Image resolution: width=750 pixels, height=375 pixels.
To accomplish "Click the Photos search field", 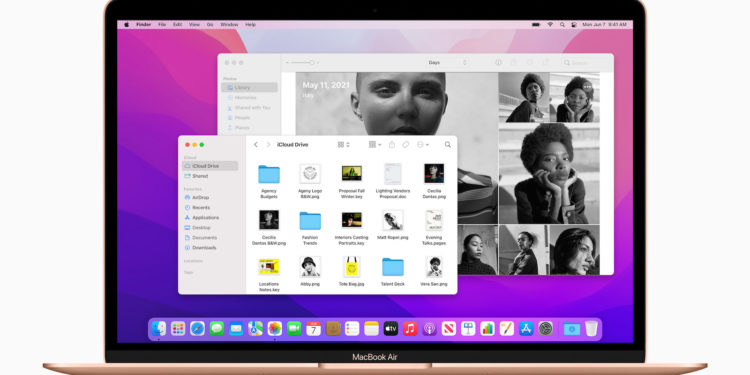I will tap(586, 63).
